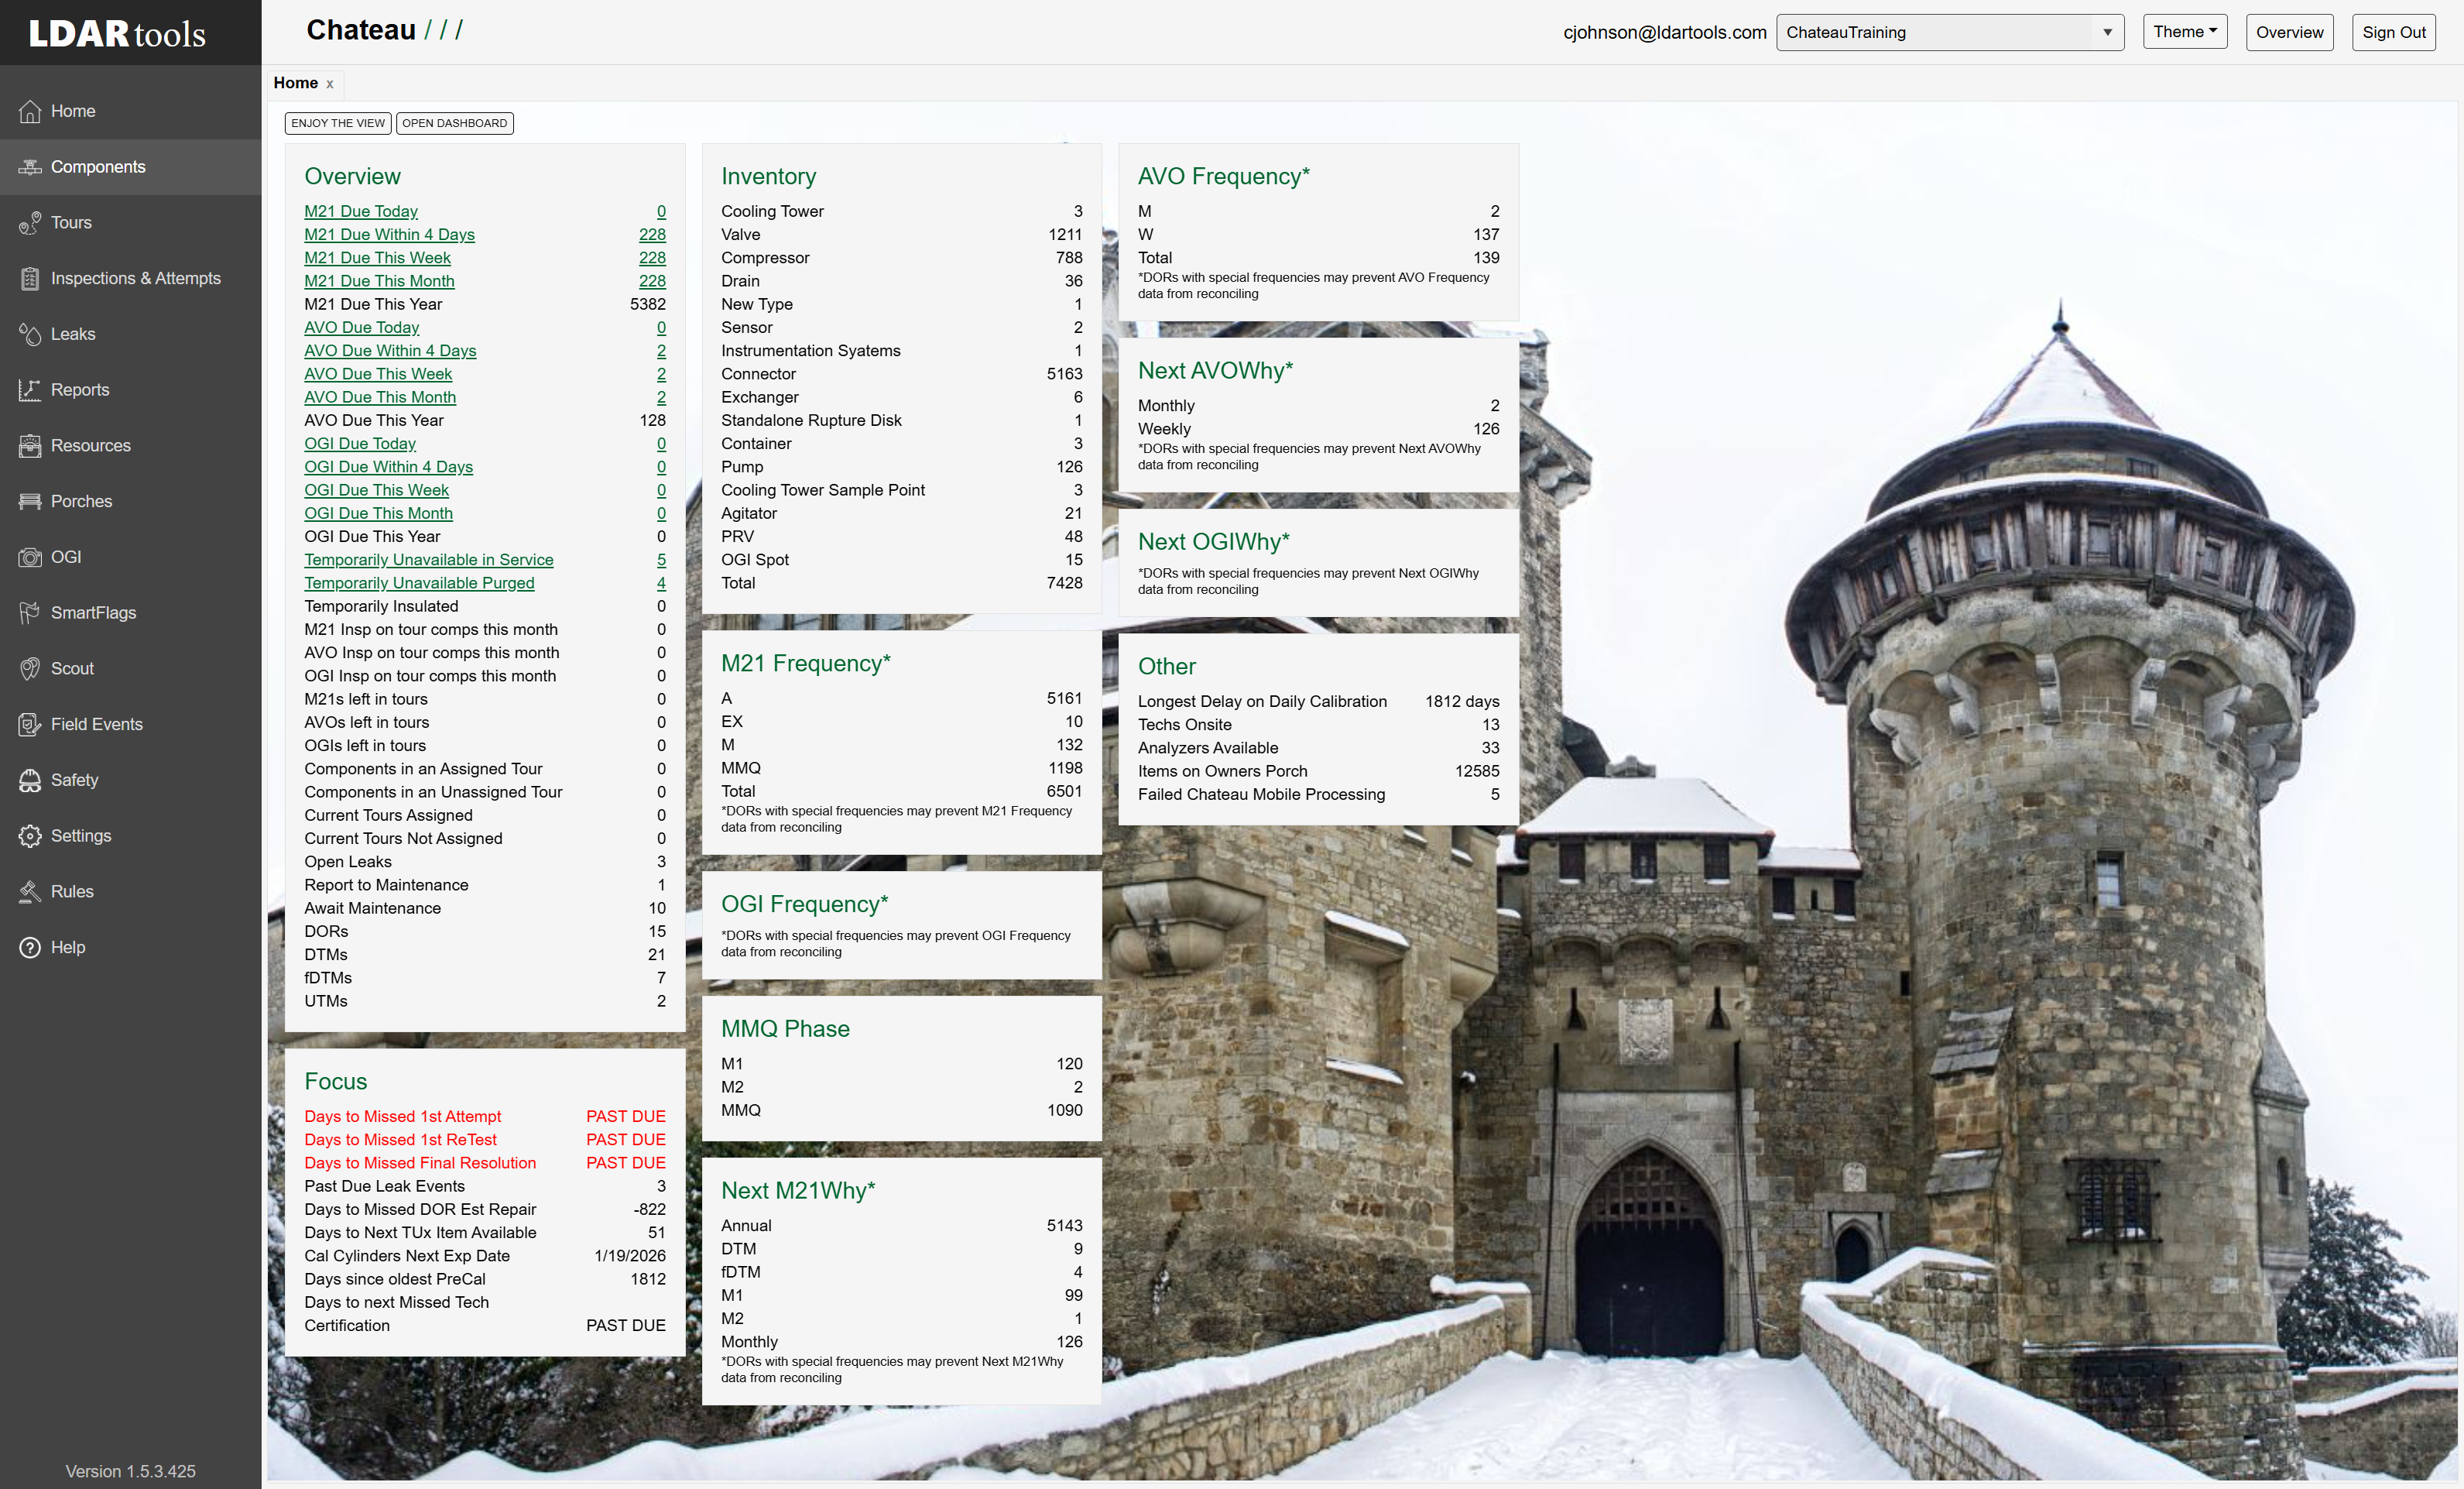Click the Scout badge icon
The height and width of the screenshot is (1489, 2464).
click(x=30, y=669)
